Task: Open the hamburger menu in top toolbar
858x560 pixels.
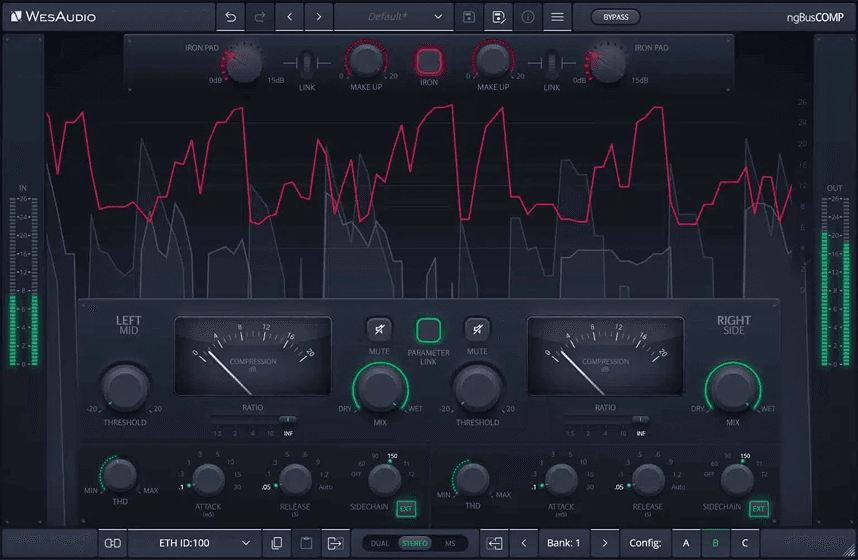Action: (557, 17)
